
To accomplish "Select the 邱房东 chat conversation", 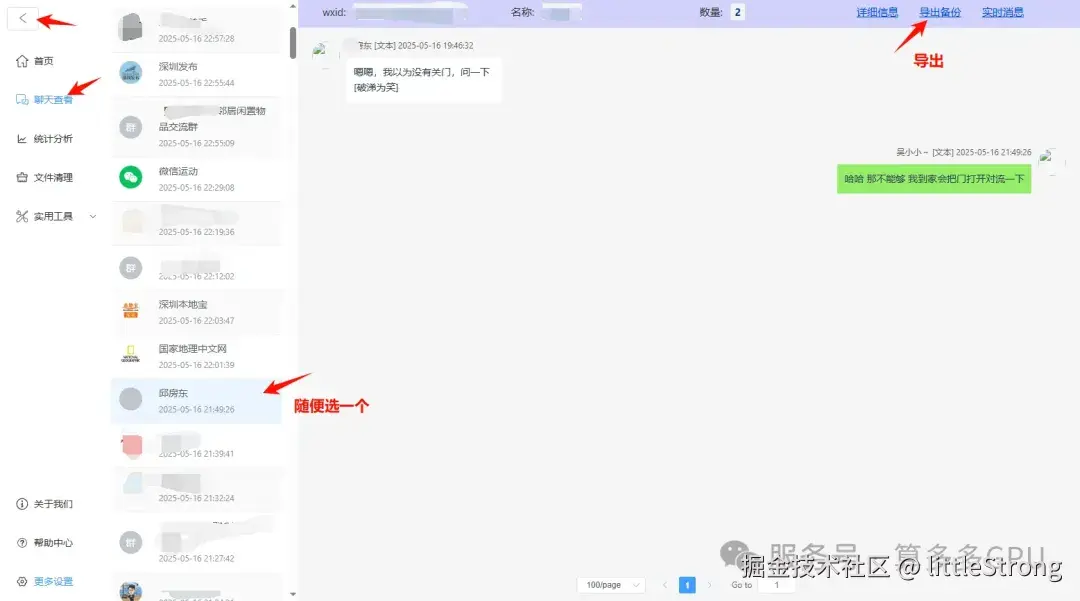I will coord(196,400).
